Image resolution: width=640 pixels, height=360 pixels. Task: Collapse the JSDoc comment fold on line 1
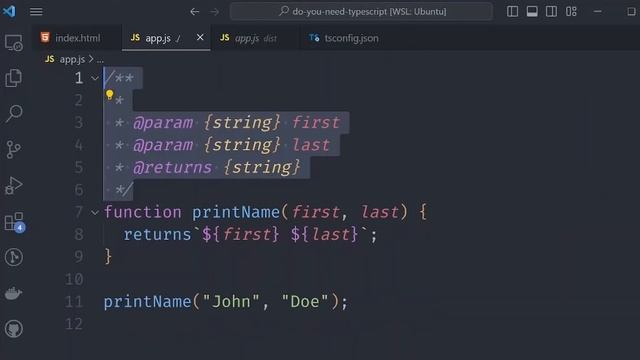pos(95,78)
